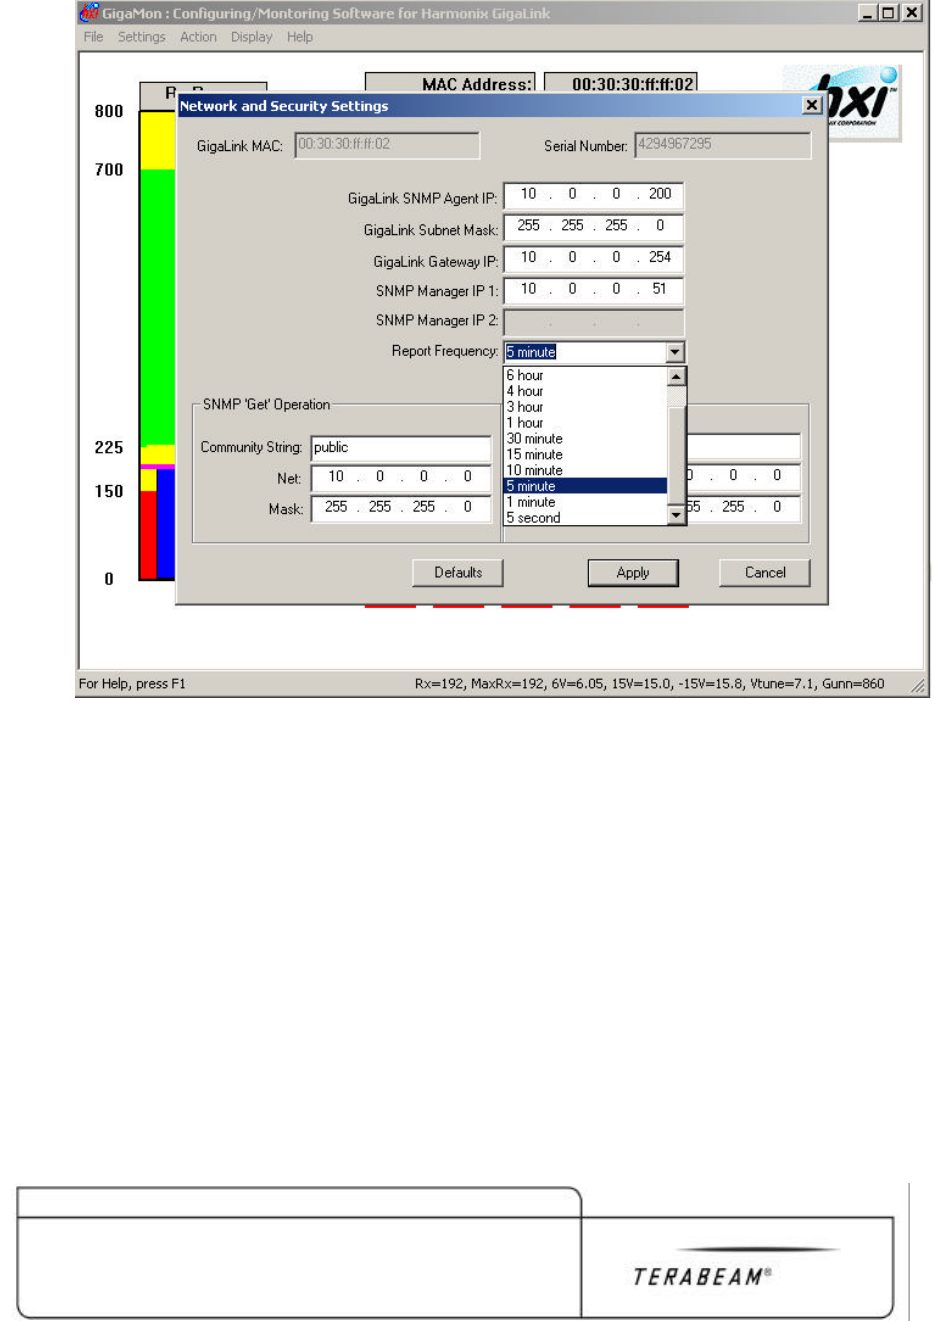This screenshot has height=1321, width=940.
Task: Click the GigaLink SNMP Agent IP field
Action: pyautogui.click(x=593, y=195)
